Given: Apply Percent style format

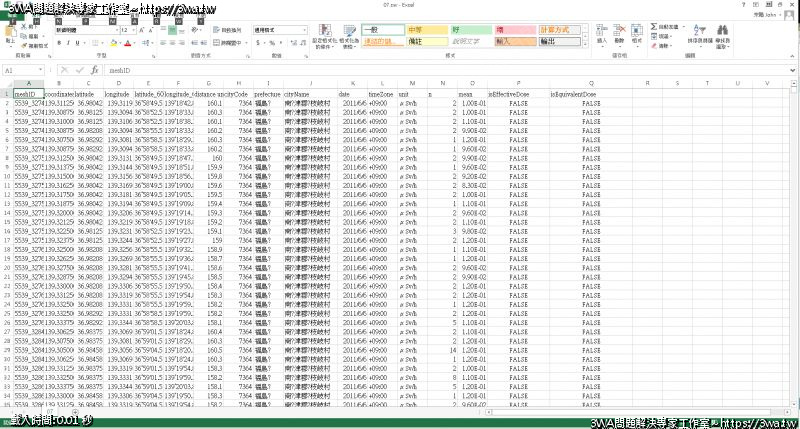Looking at the screenshot, I should [272, 43].
